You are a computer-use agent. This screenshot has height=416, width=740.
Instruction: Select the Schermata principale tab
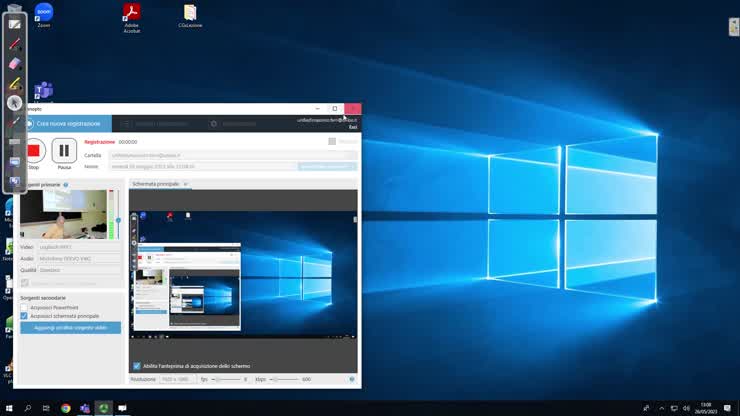point(156,184)
